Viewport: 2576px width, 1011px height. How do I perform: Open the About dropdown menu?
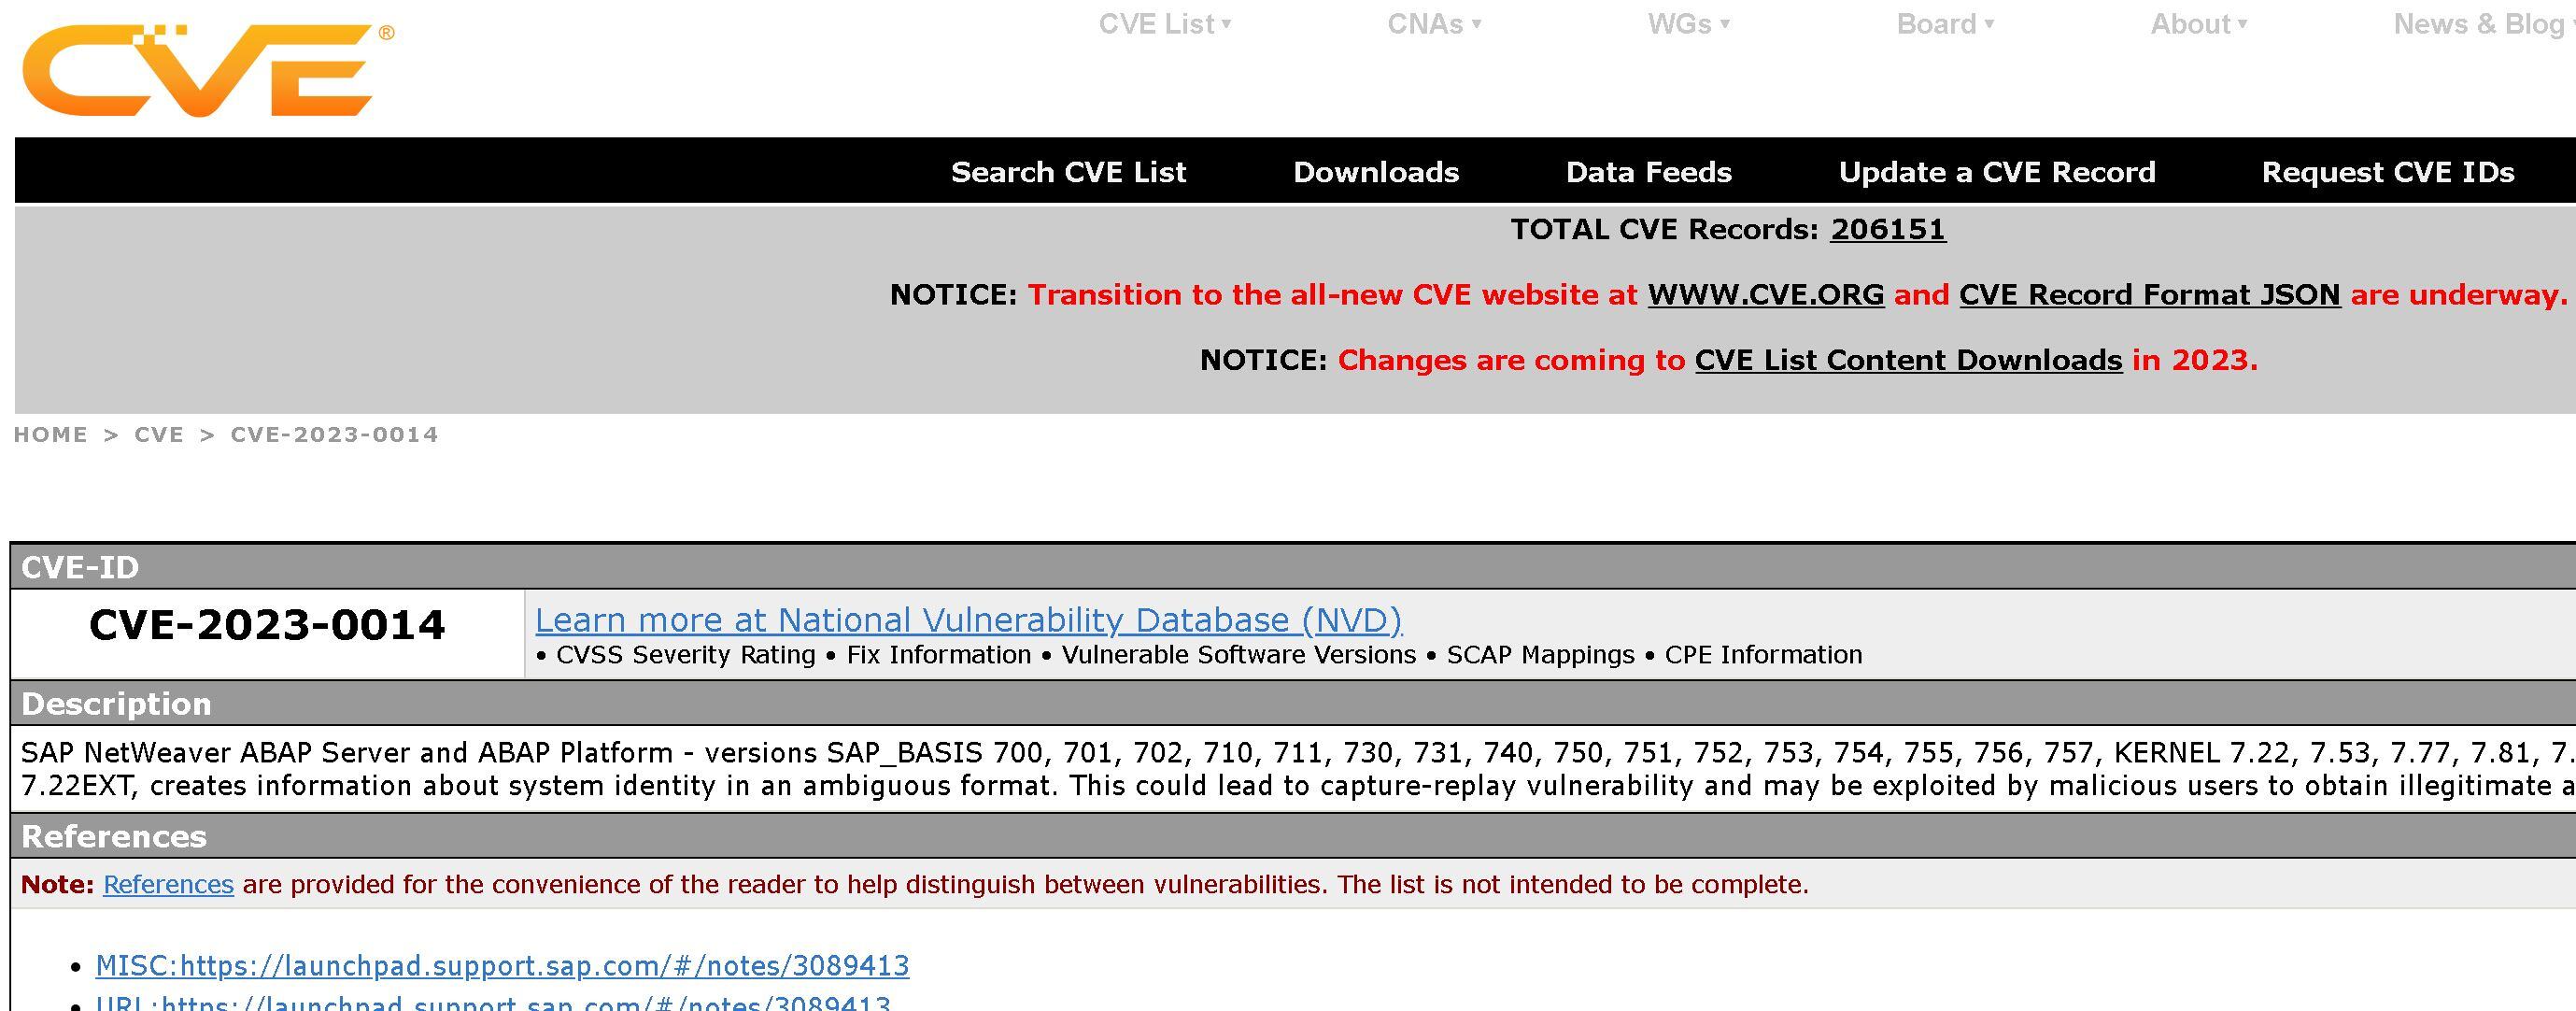2198,24
